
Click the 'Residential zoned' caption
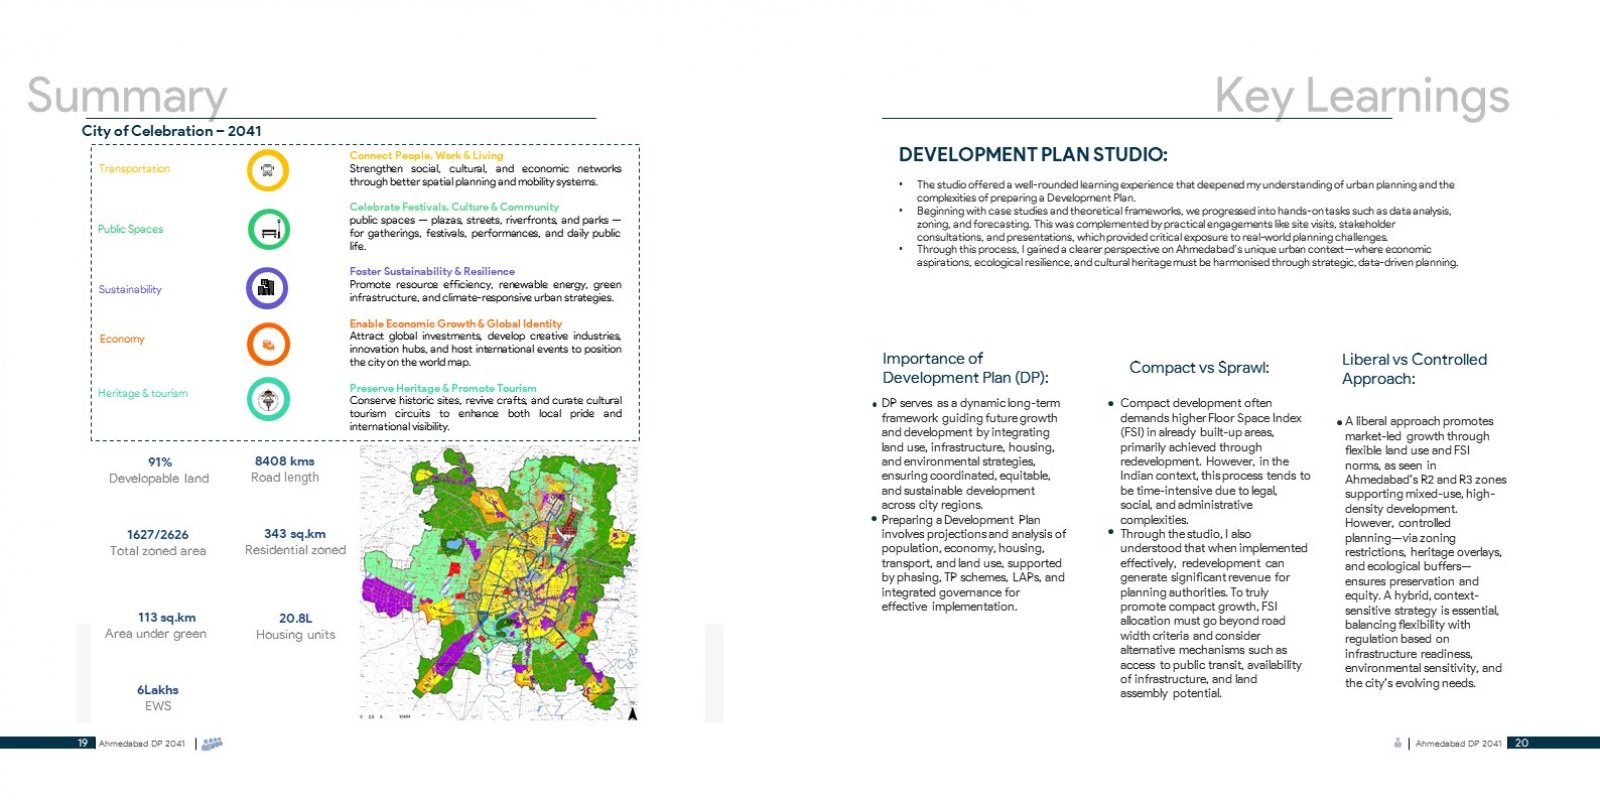295,550
